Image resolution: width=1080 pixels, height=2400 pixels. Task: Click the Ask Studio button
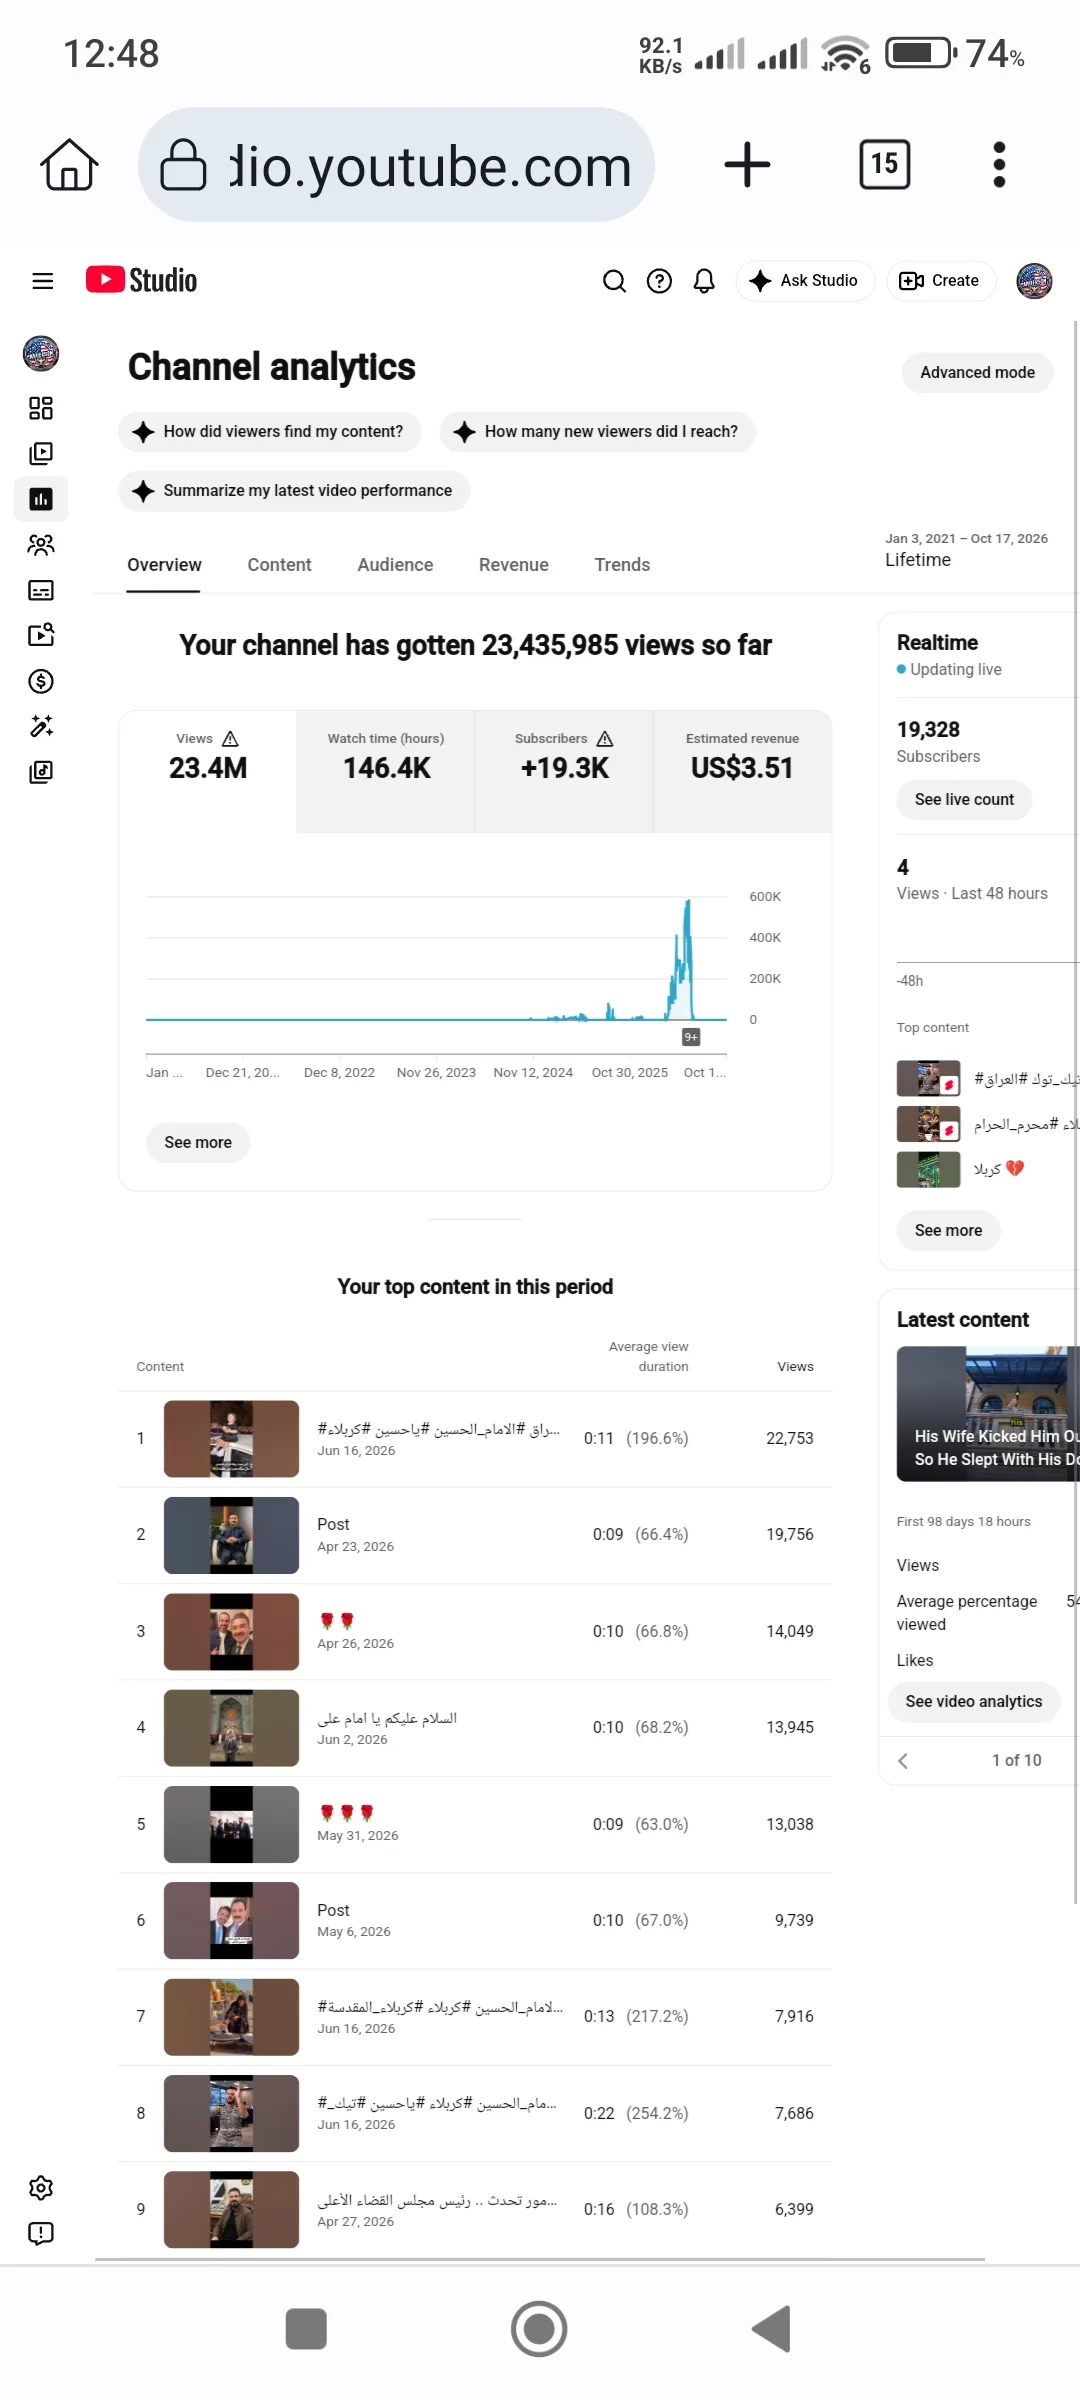[805, 281]
